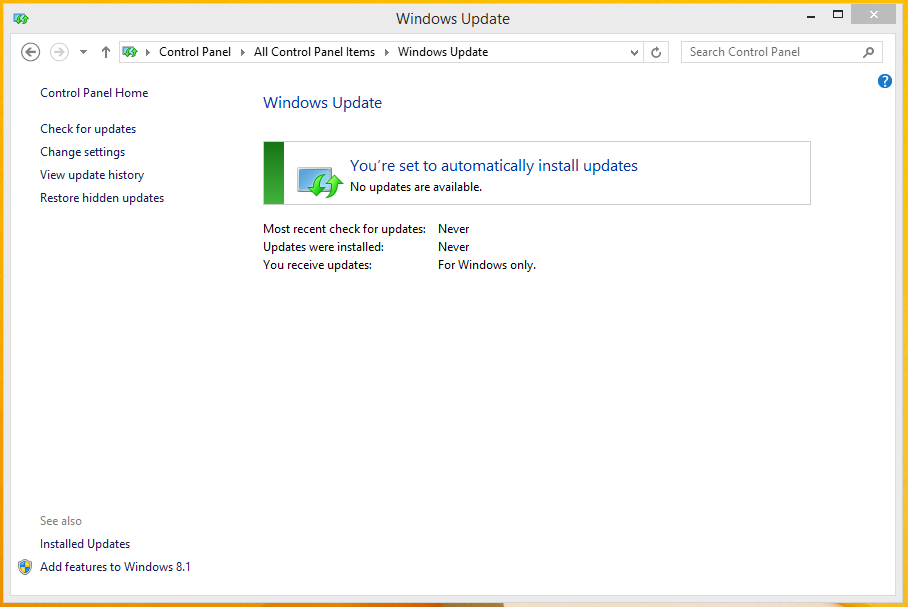Go up one level with Up arrow

(x=105, y=52)
